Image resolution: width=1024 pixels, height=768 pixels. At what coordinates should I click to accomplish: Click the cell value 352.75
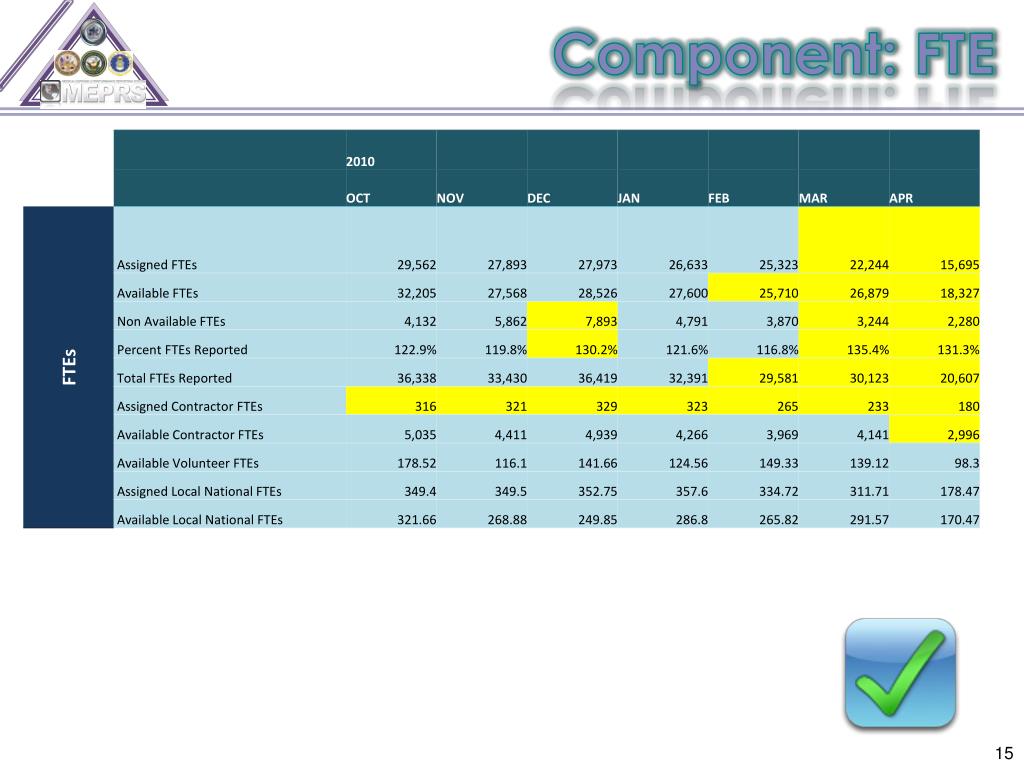pos(598,491)
